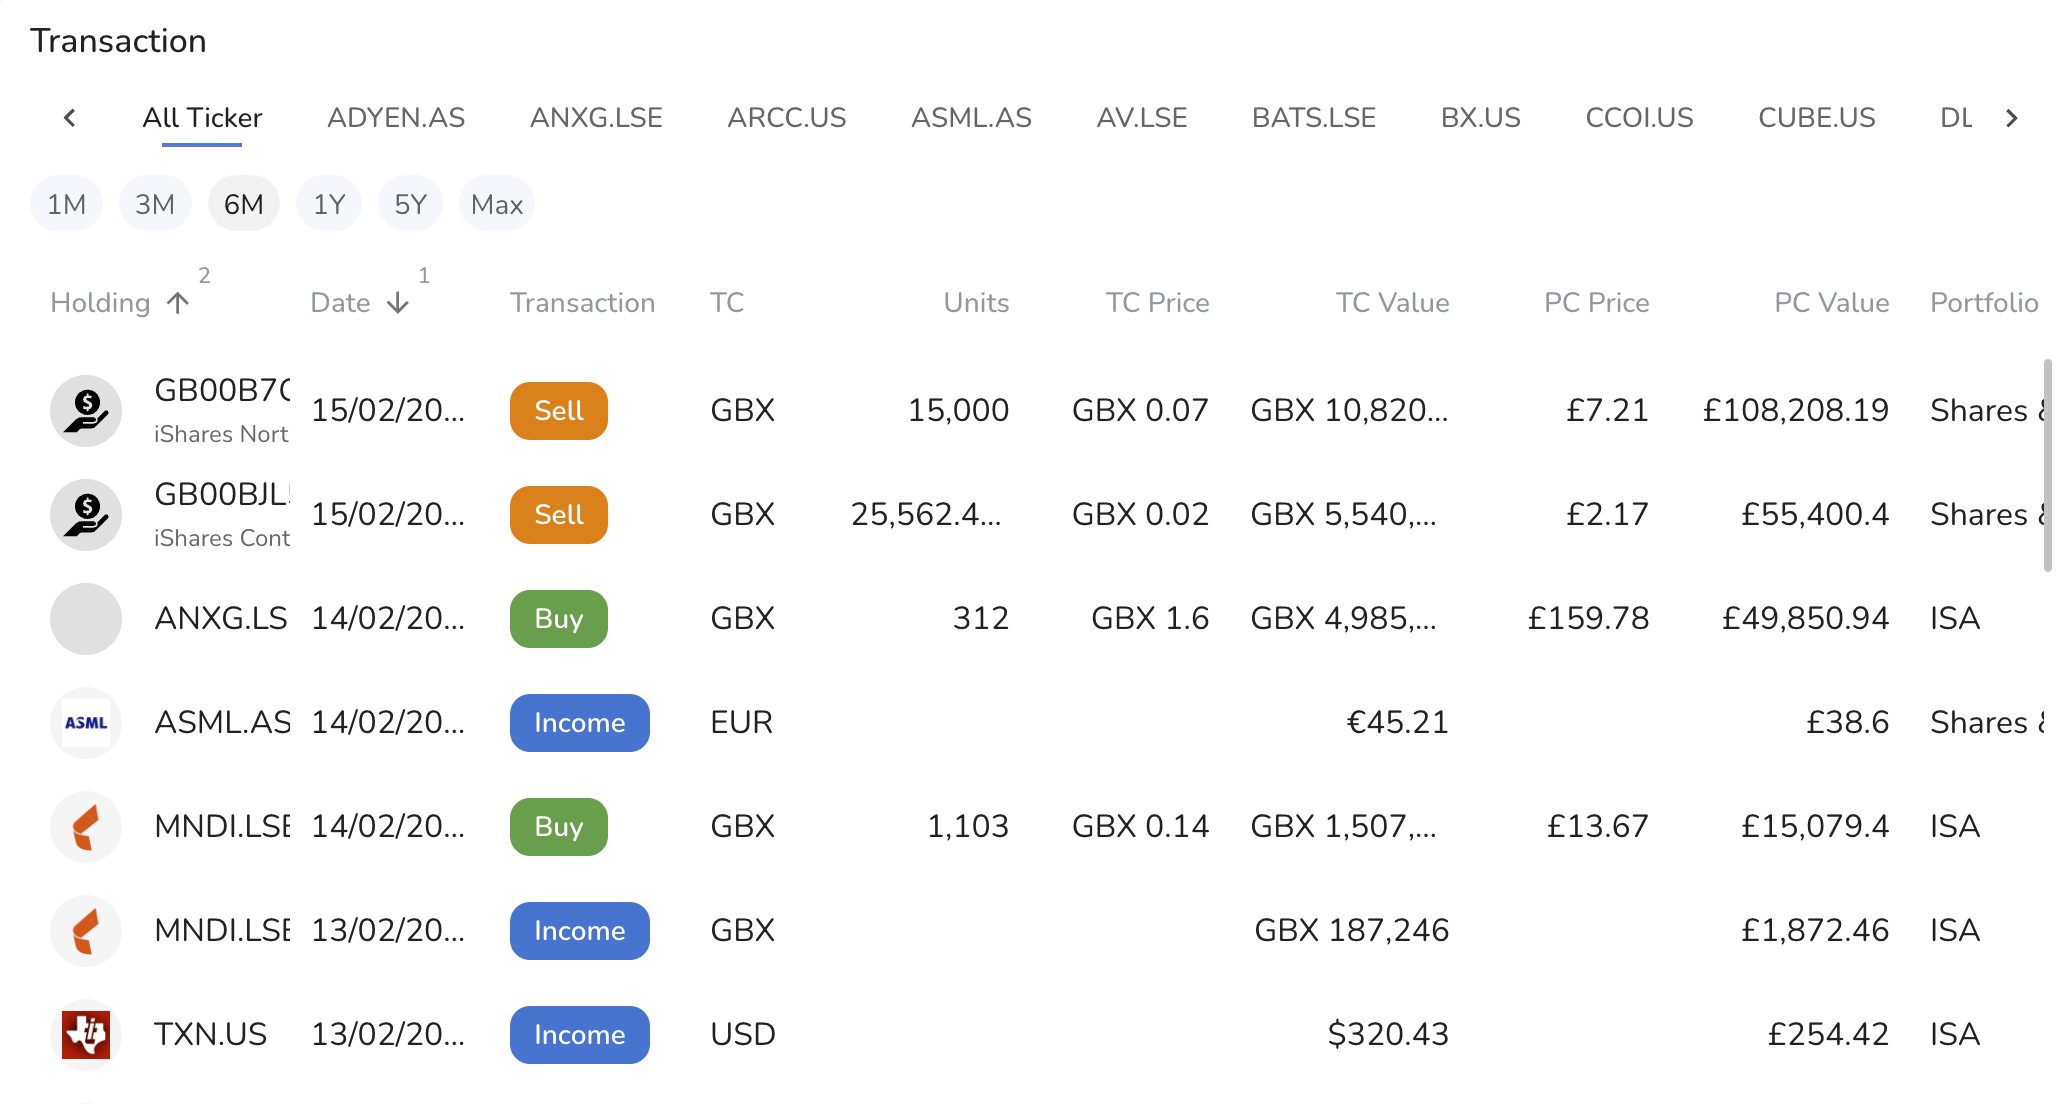Switch to the ANXG.LSE tab
The image size is (2066, 1104).
coord(596,118)
